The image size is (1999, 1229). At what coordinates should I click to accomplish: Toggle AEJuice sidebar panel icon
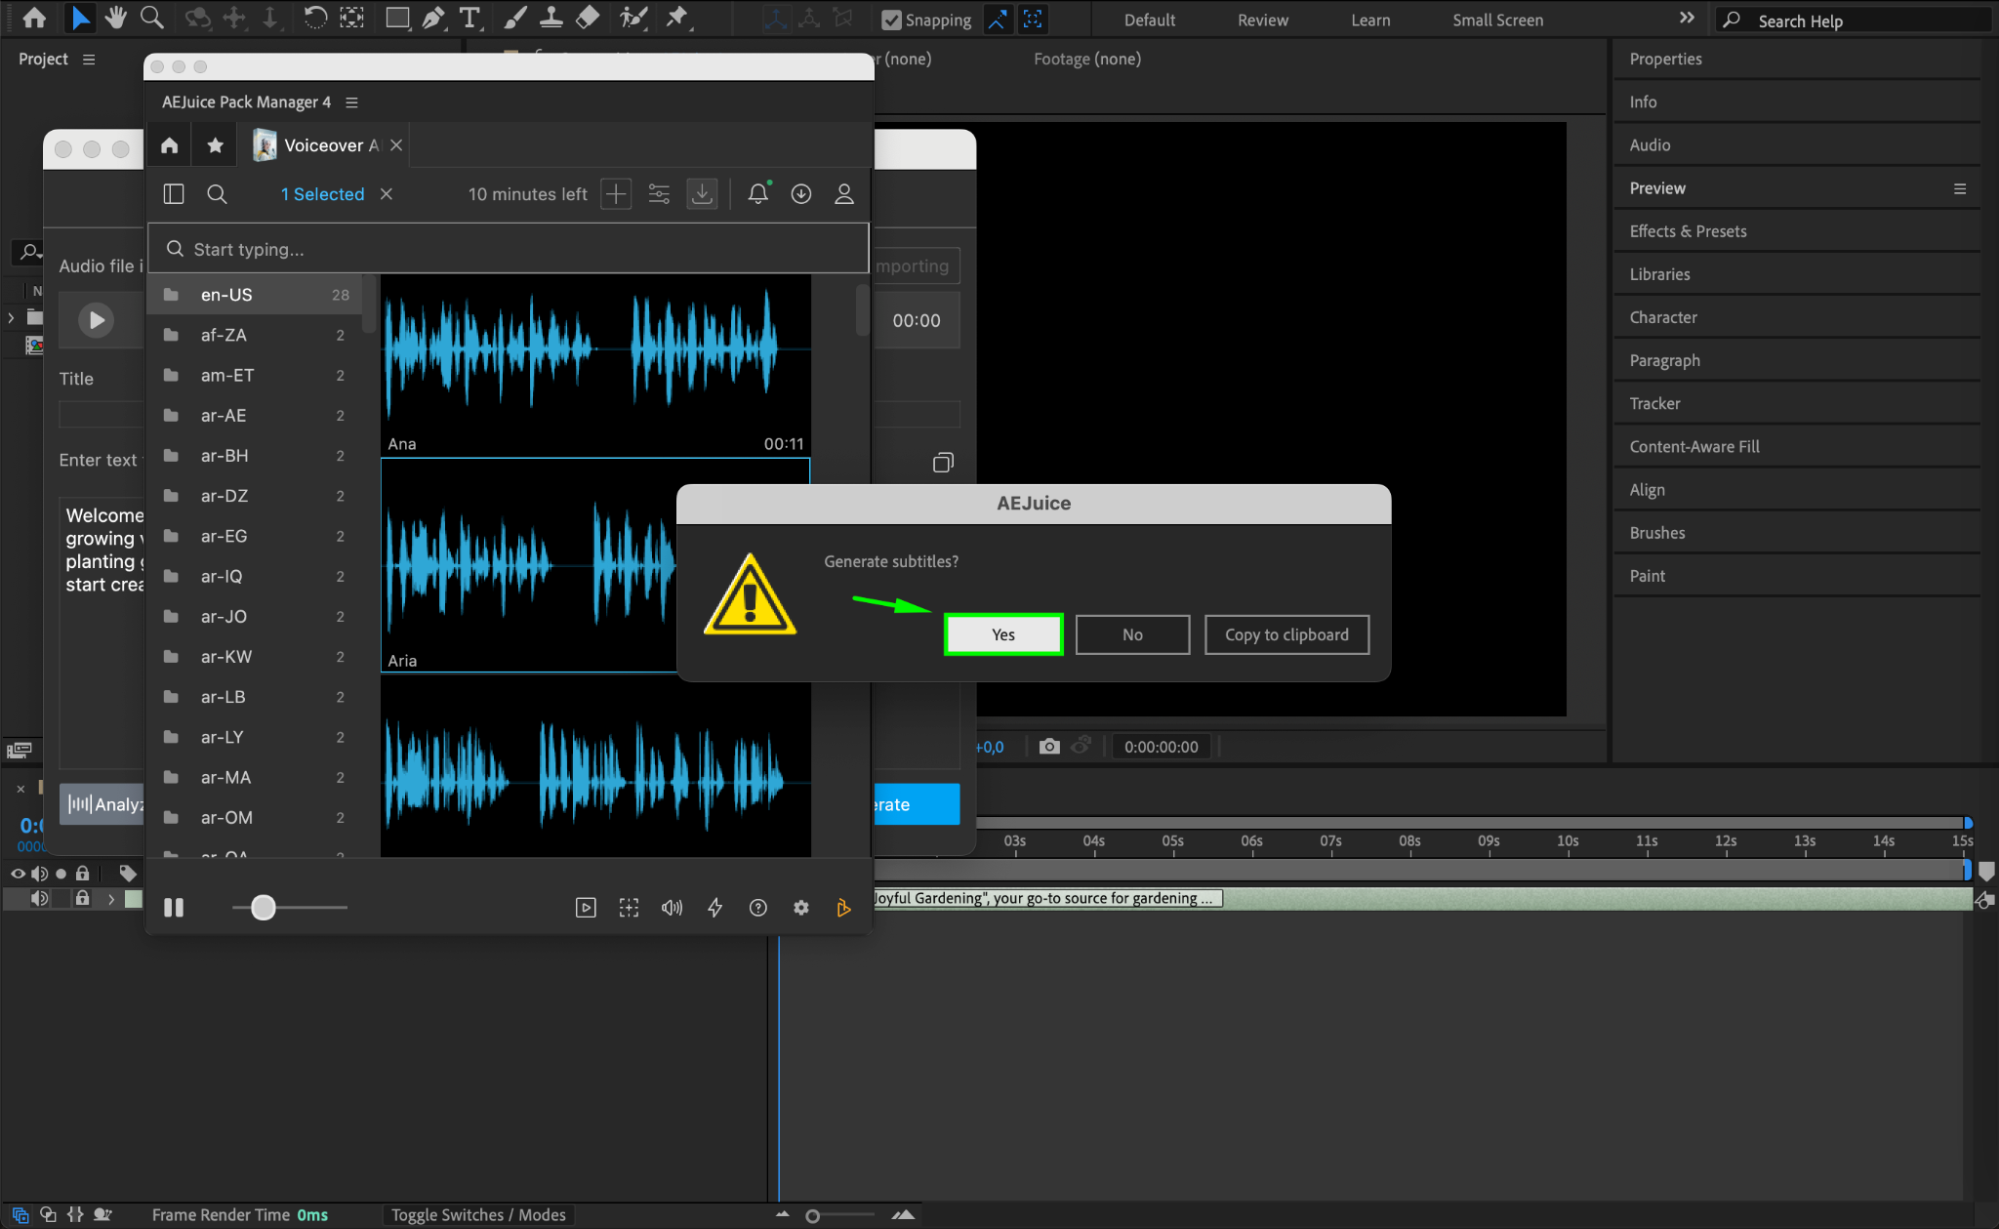(x=174, y=193)
